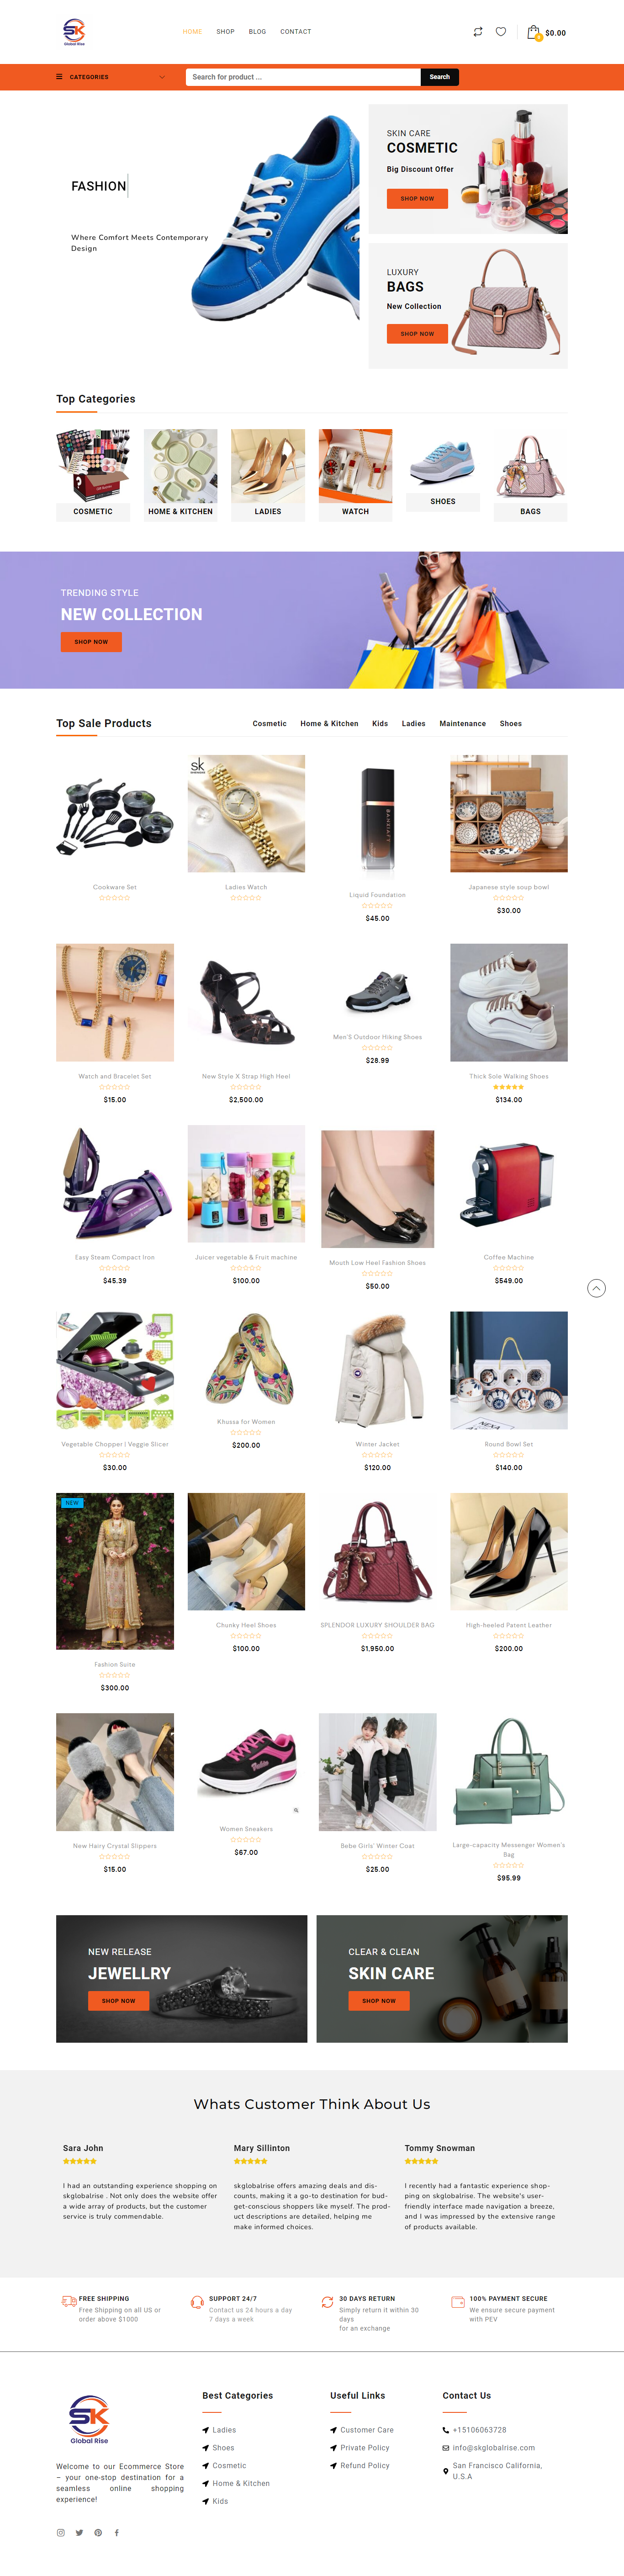Image resolution: width=624 pixels, height=2576 pixels.
Task: Open the Twitter footer icon
Action: (x=79, y=2533)
